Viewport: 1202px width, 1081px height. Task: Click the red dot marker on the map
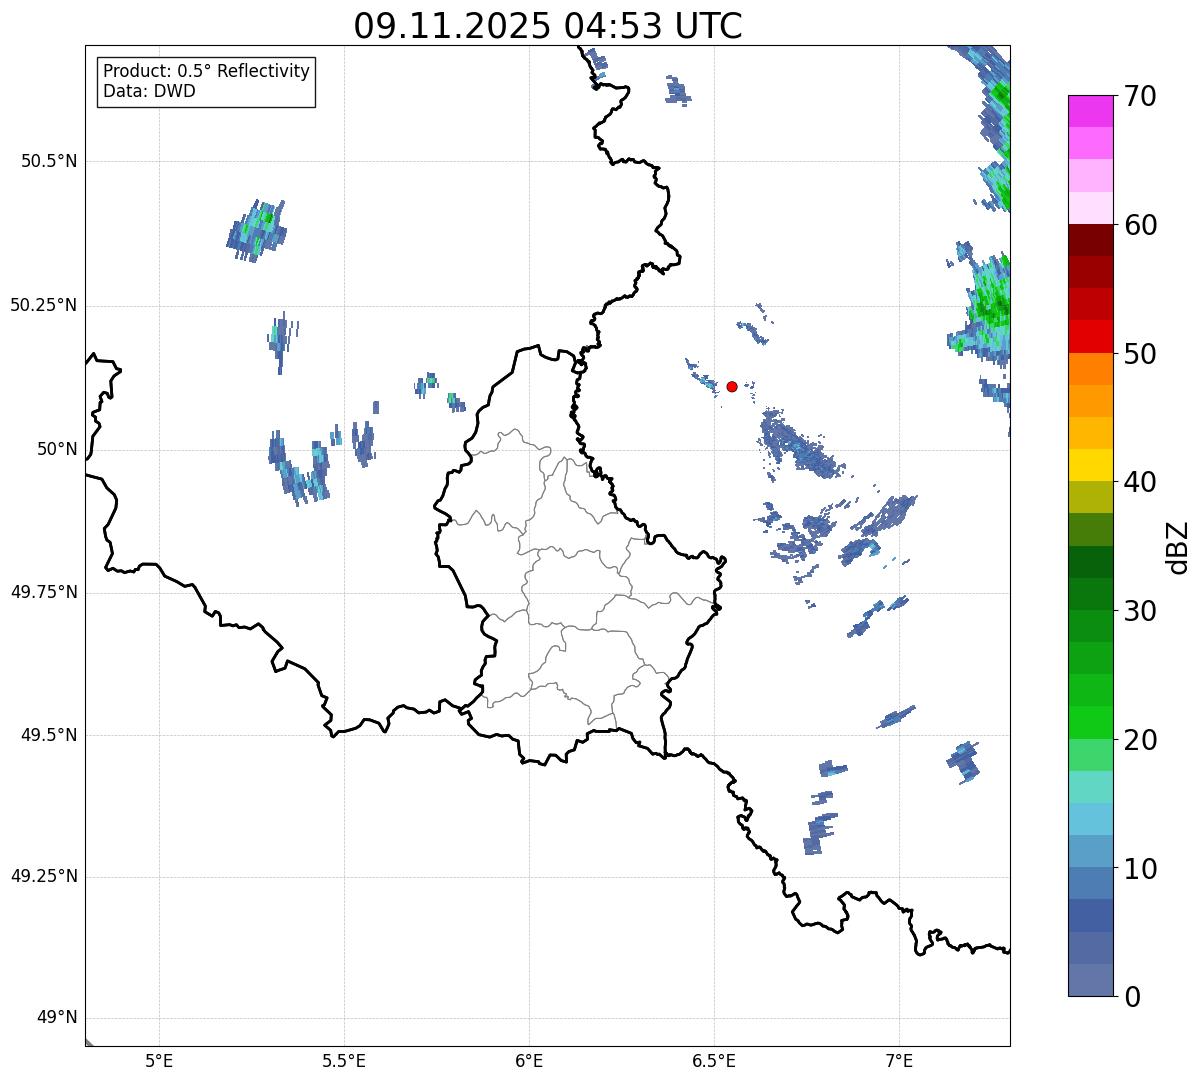(732, 386)
